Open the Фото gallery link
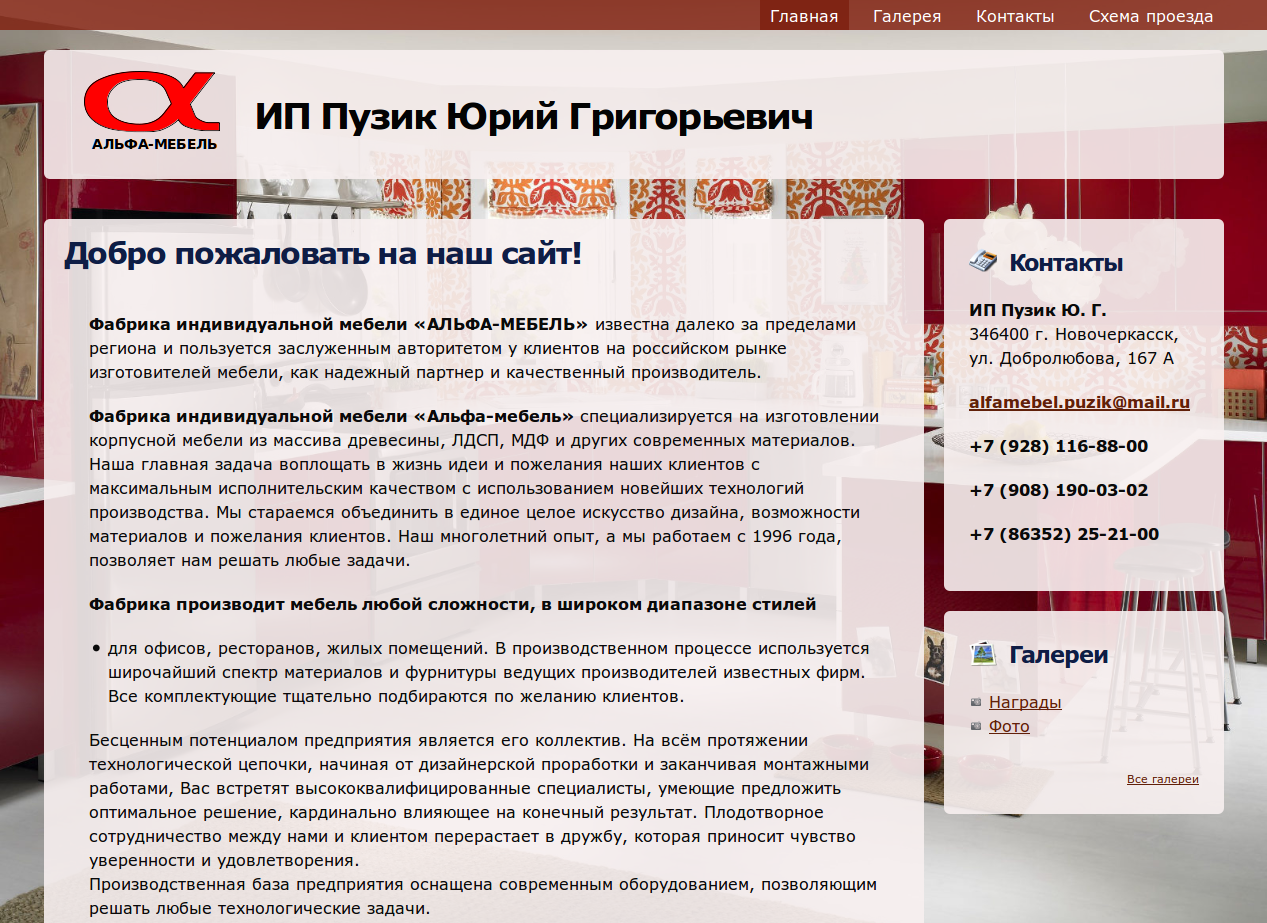Screen dimensions: 1267x923 click(1009, 727)
